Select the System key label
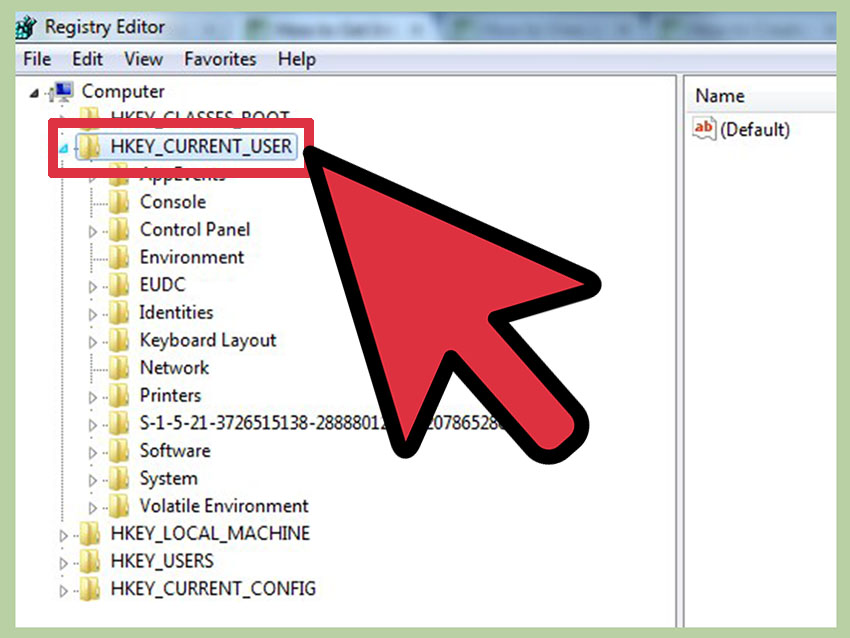Viewport: 850px width, 638px height. (x=169, y=479)
